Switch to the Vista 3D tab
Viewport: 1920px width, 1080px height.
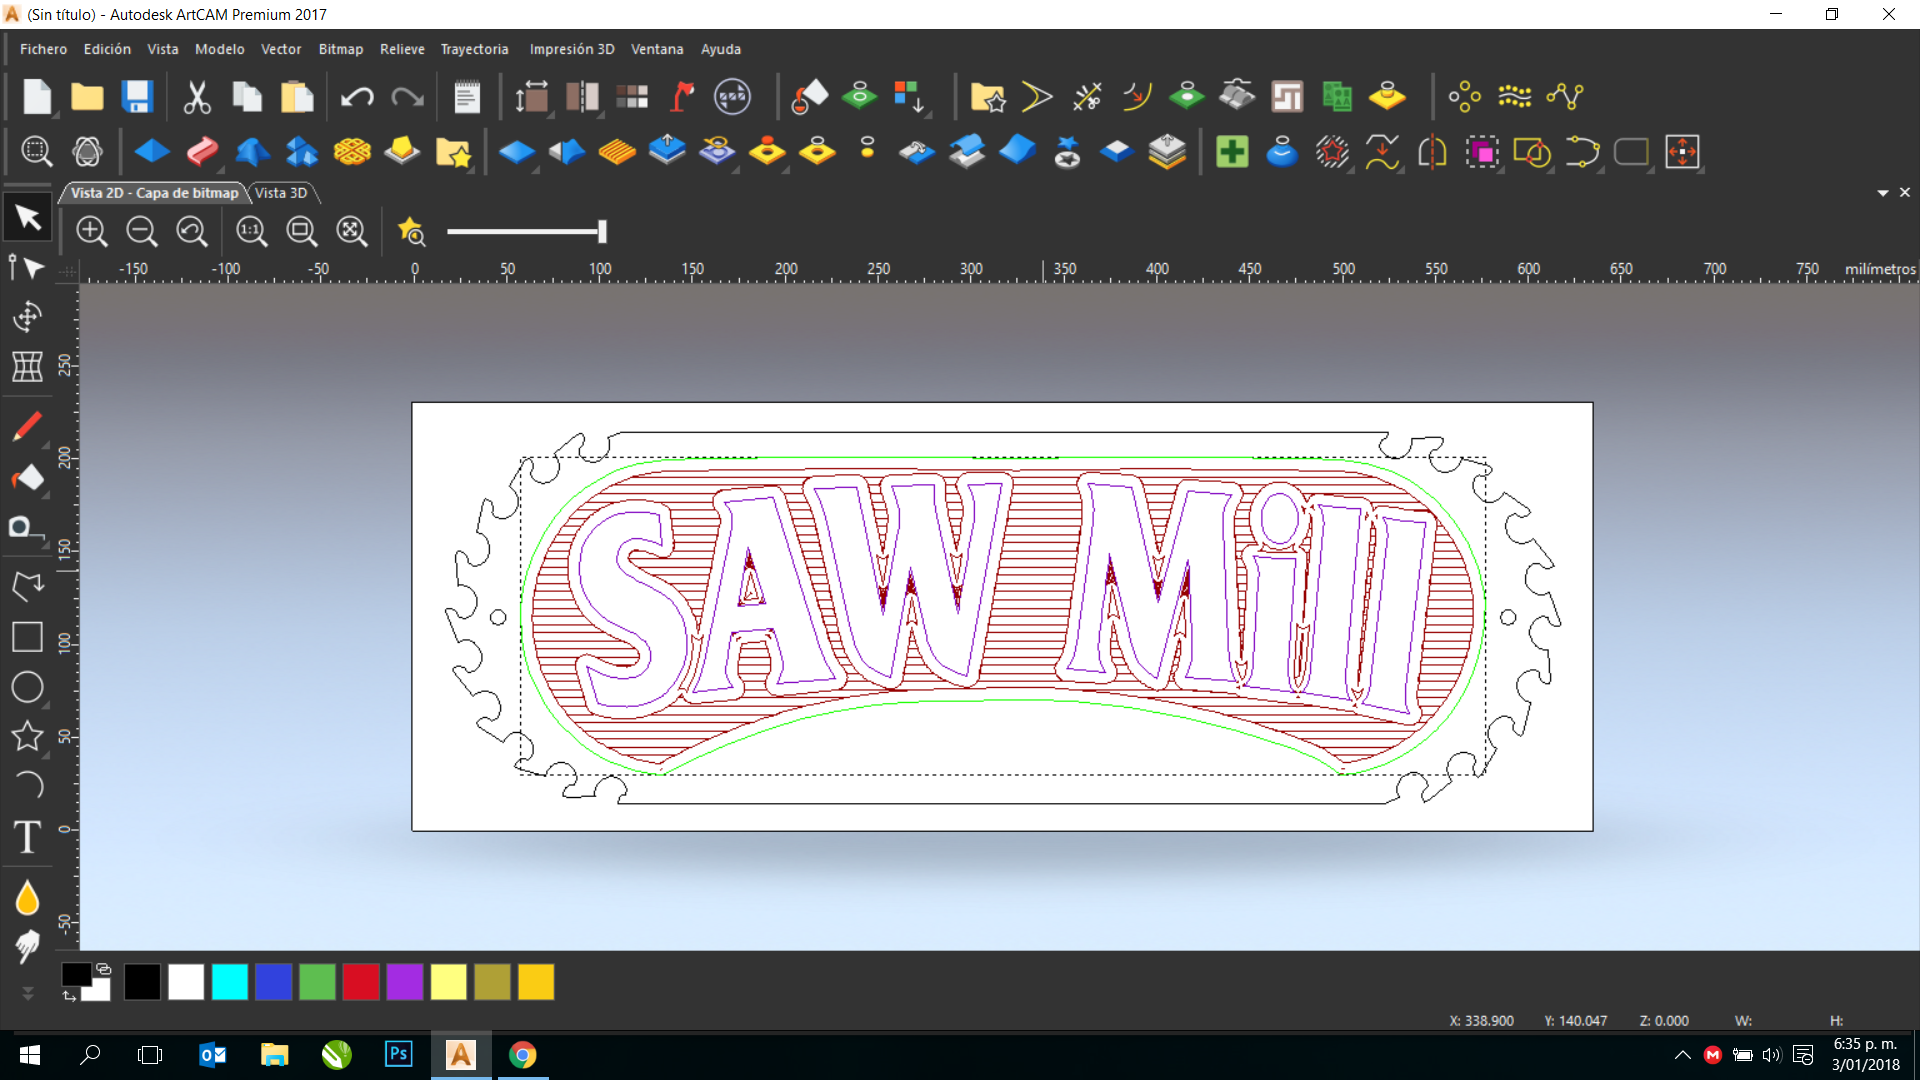pos(281,193)
